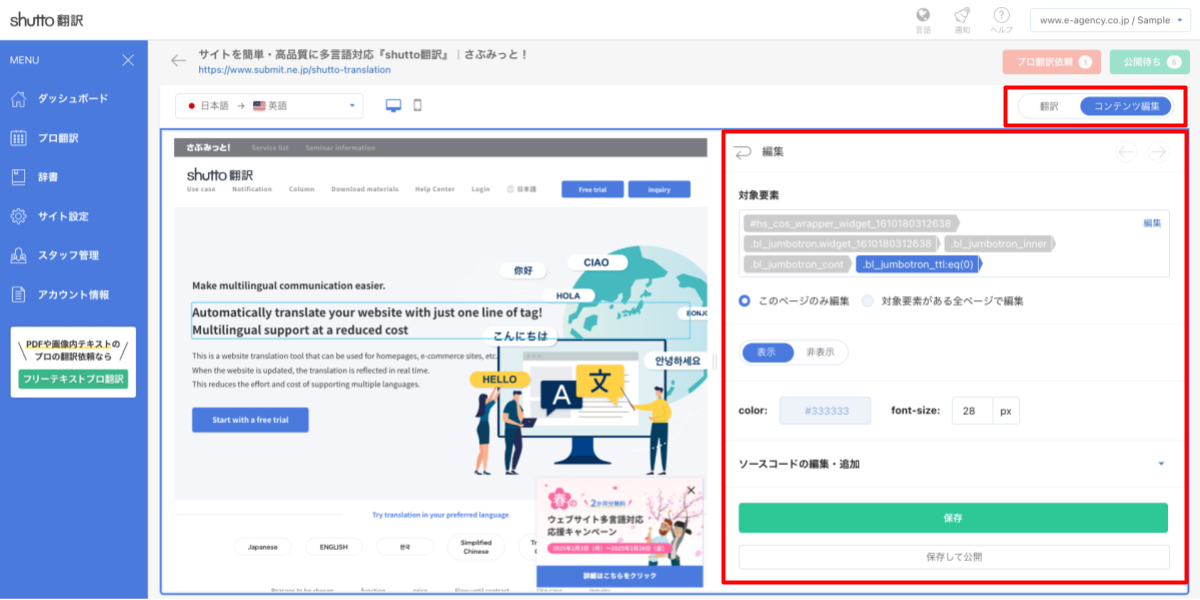Open the notifications megaphone icon
This screenshot has width=1200, height=600.
click(x=962, y=15)
